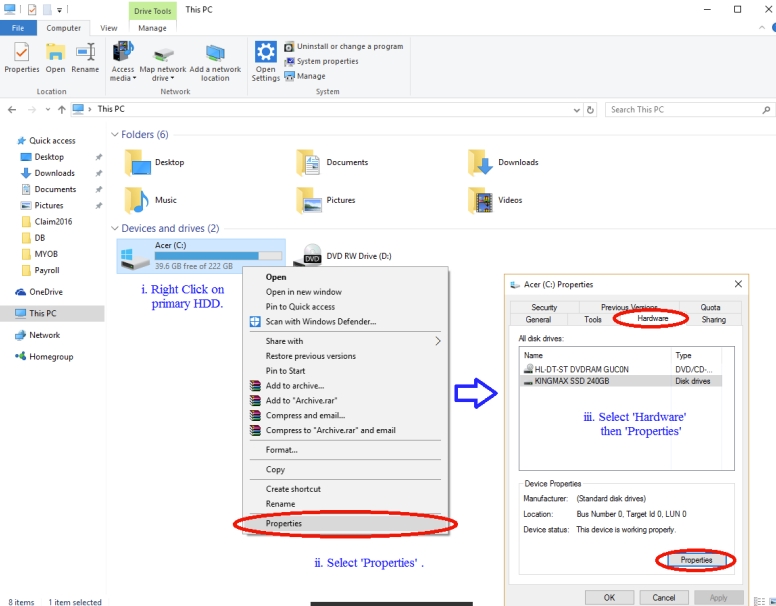The image size is (776, 606).
Task: Click the device Properties button in dialog
Action: coord(696,560)
